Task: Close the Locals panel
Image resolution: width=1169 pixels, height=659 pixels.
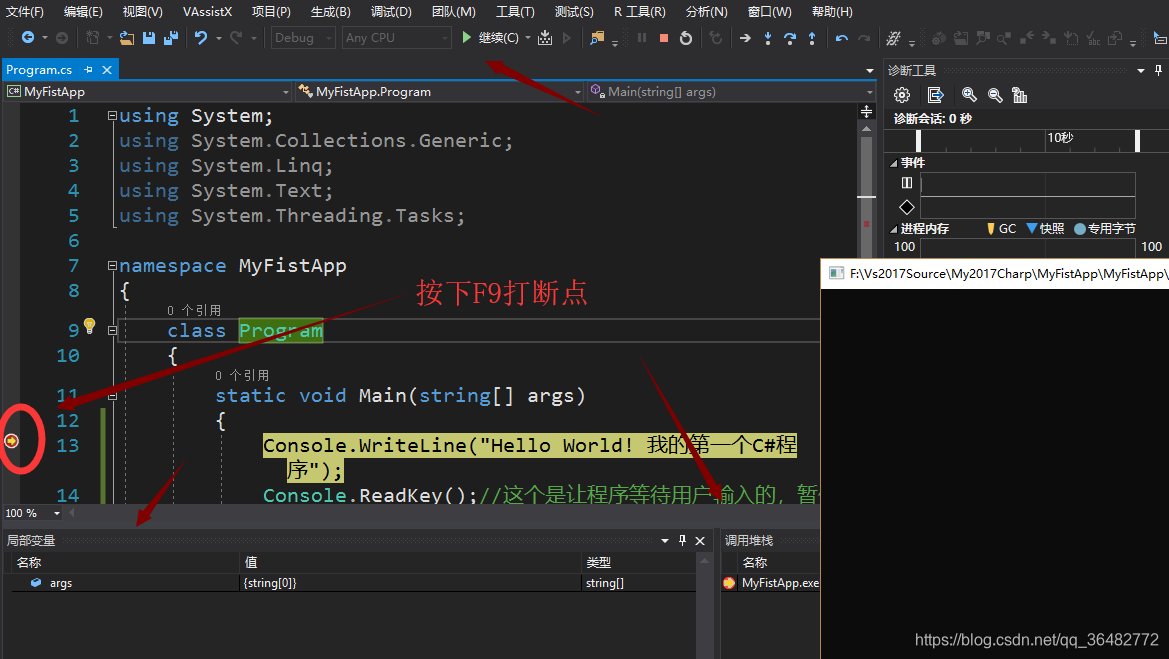Action: tap(700, 540)
